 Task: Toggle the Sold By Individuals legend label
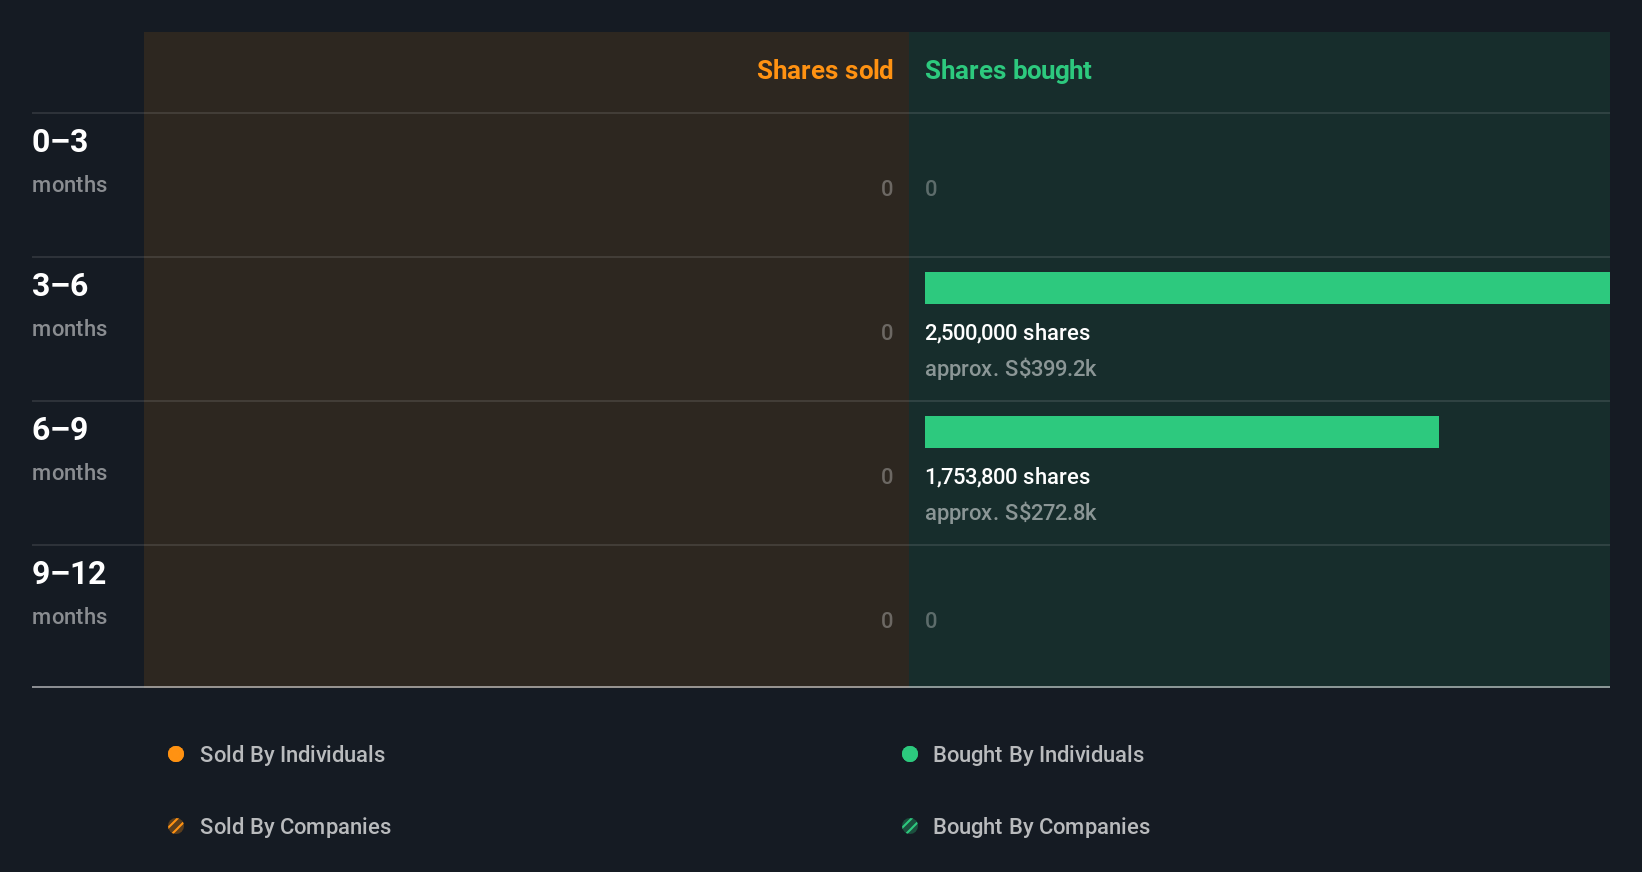point(292,754)
